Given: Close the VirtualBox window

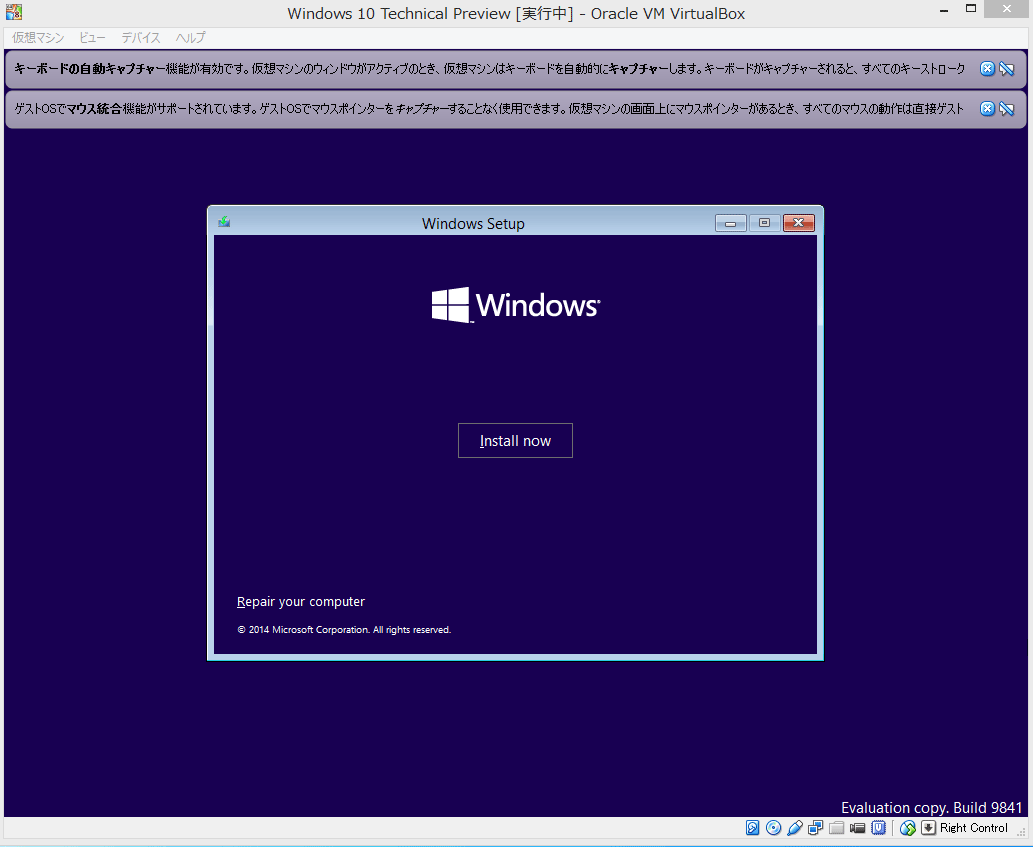Looking at the screenshot, I should 1007,9.
